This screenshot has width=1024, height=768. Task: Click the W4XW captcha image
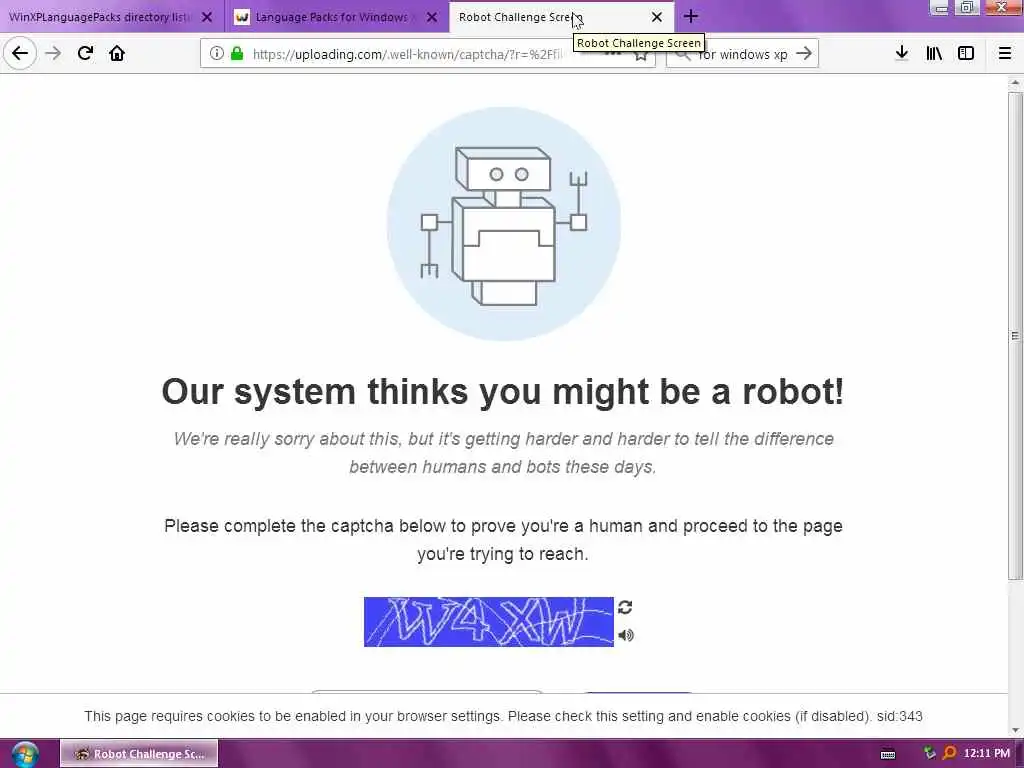(x=488, y=622)
